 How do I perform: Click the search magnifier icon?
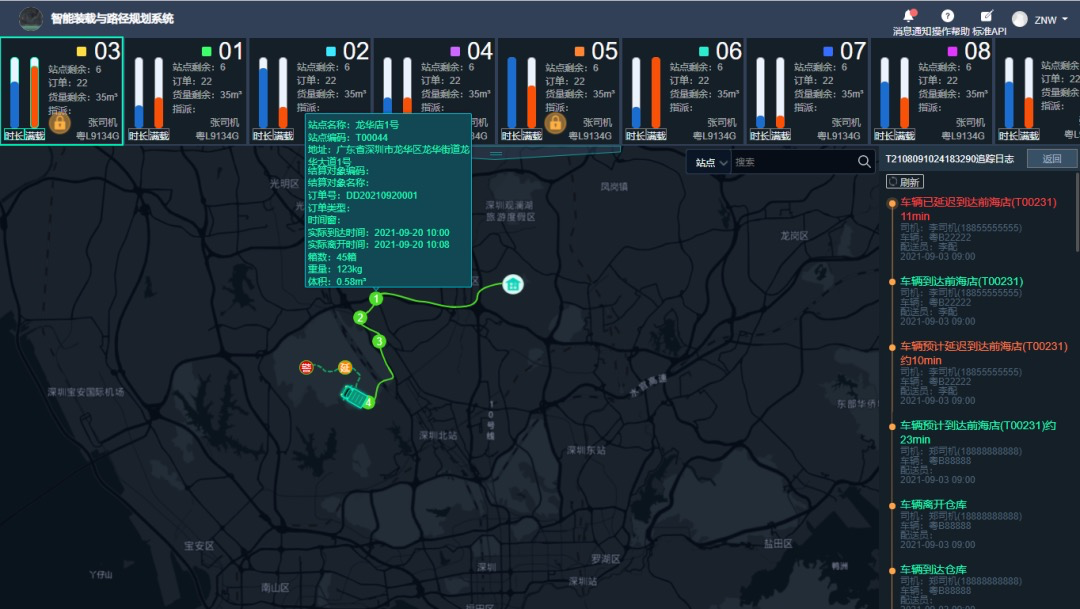click(864, 162)
